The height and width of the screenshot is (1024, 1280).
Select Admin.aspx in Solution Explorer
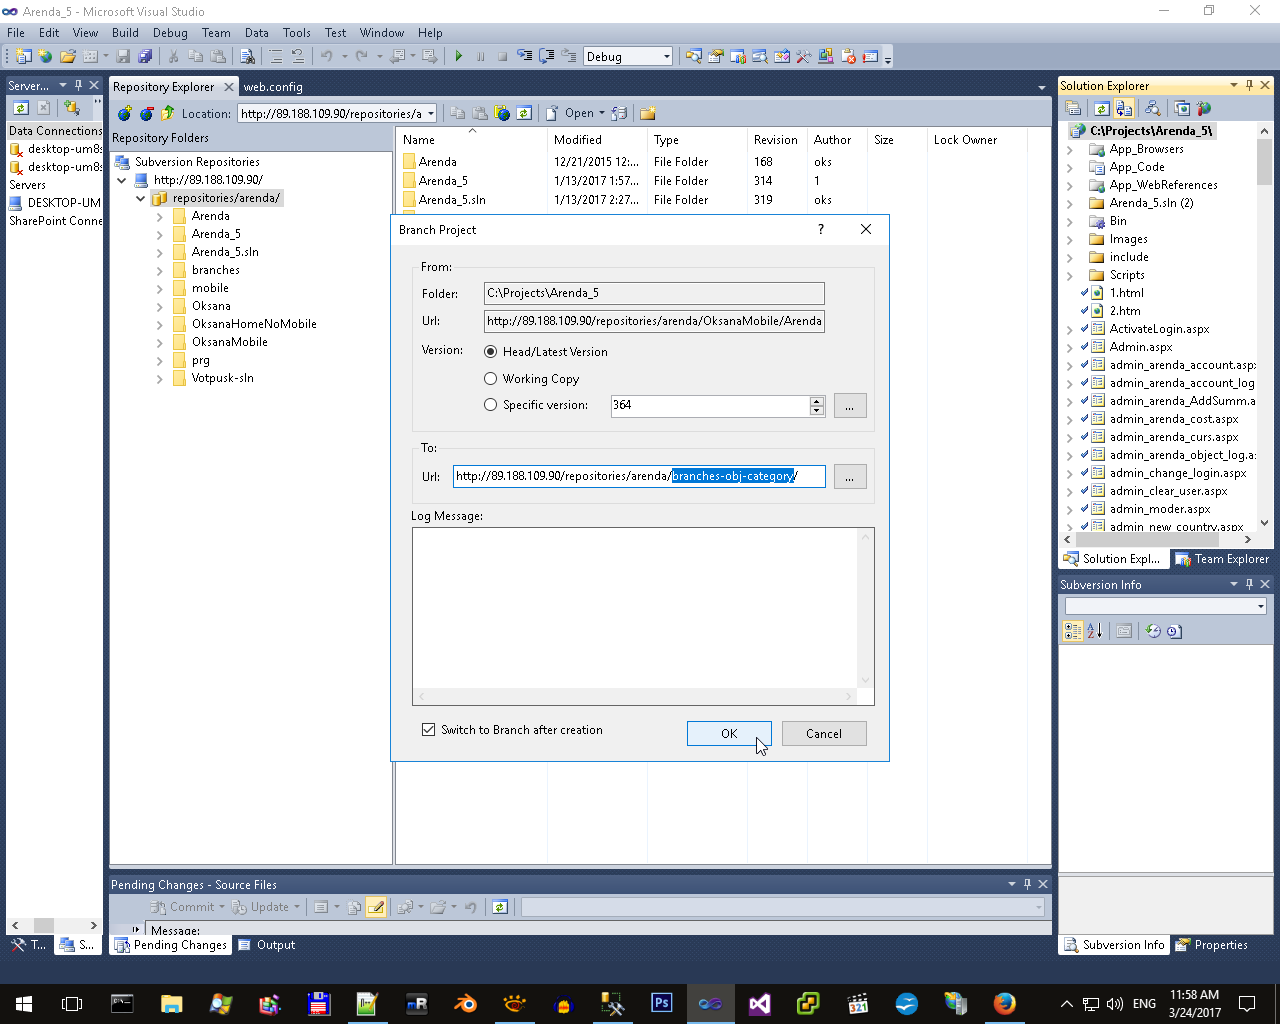[1141, 347]
